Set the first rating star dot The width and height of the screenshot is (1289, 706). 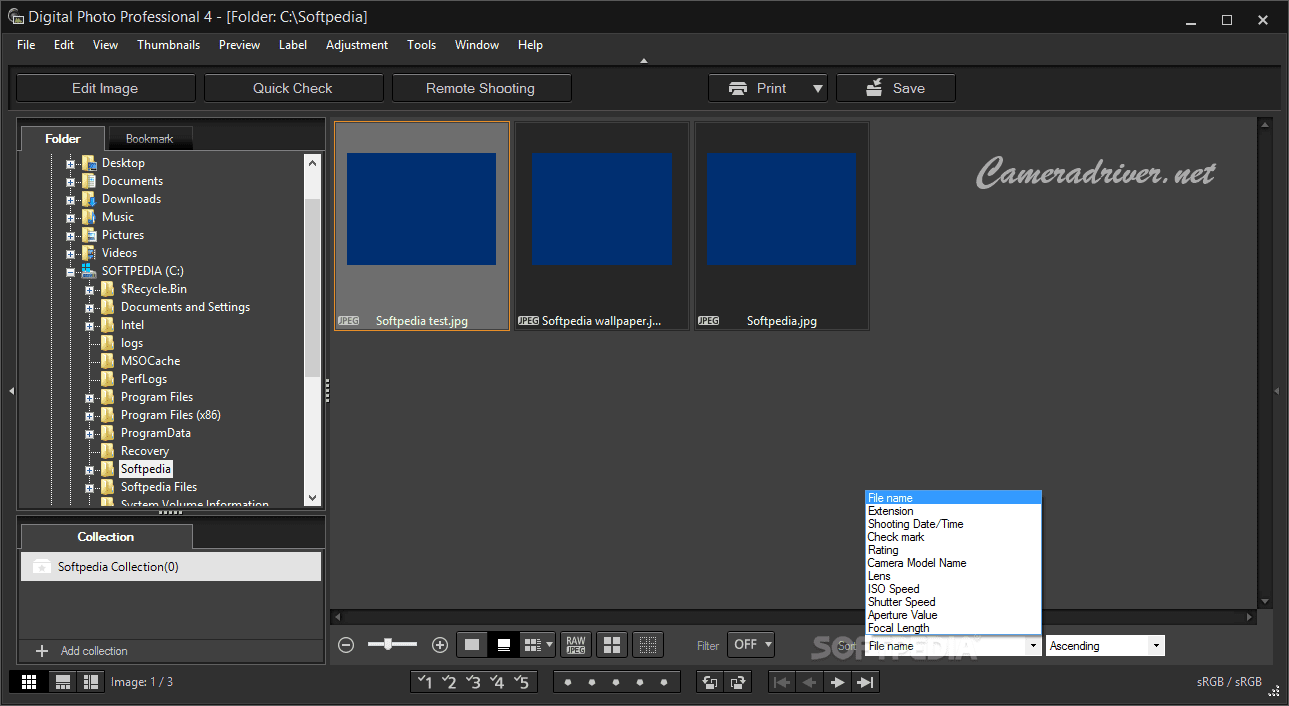point(568,682)
